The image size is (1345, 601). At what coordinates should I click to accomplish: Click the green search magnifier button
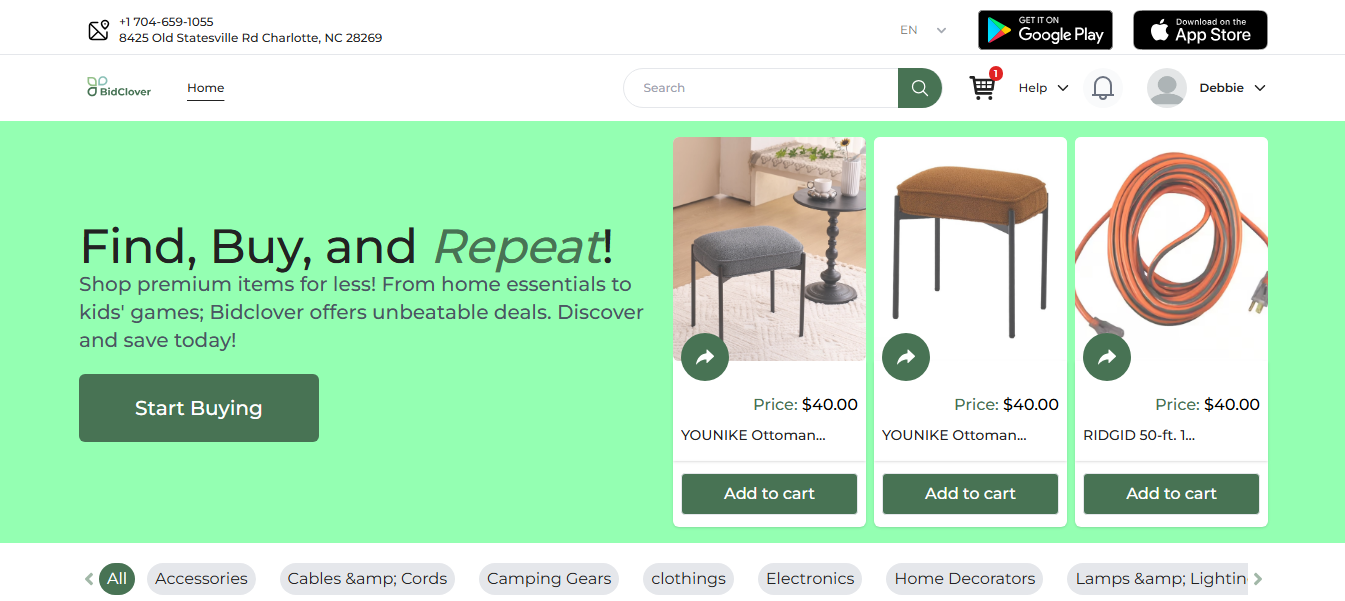920,88
